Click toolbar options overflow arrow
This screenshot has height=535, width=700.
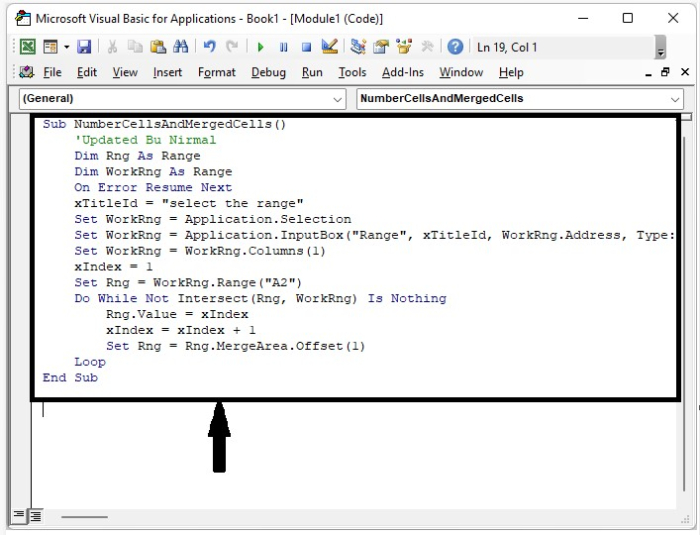point(661,47)
